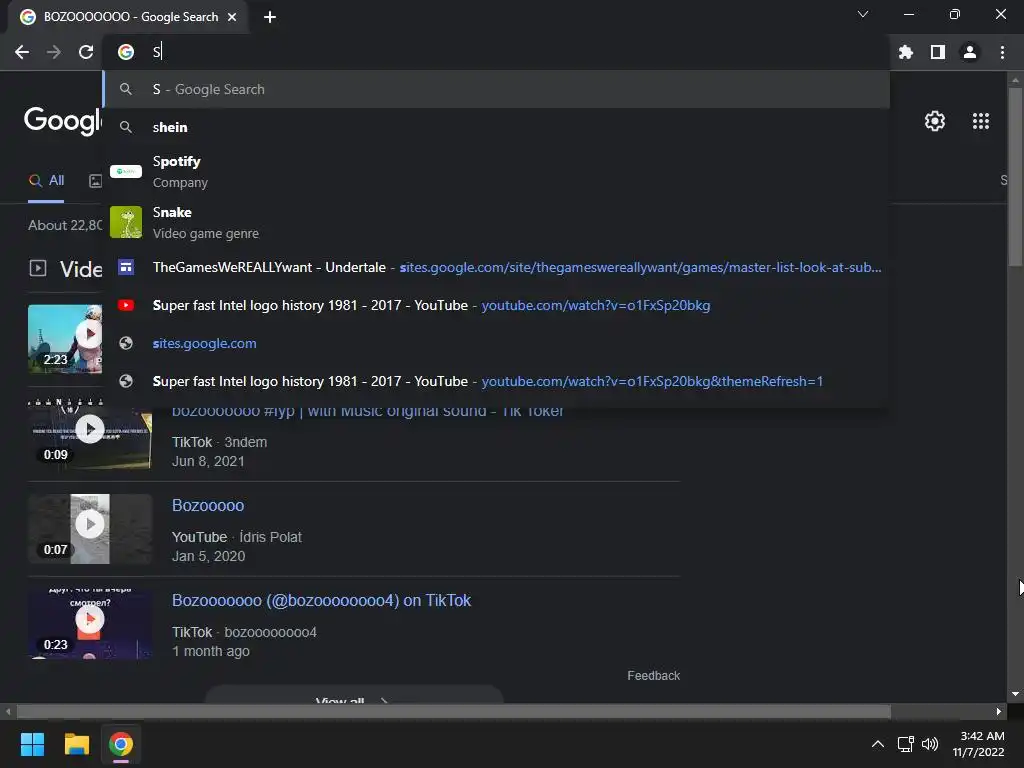Click the browser back arrow

click(22, 52)
